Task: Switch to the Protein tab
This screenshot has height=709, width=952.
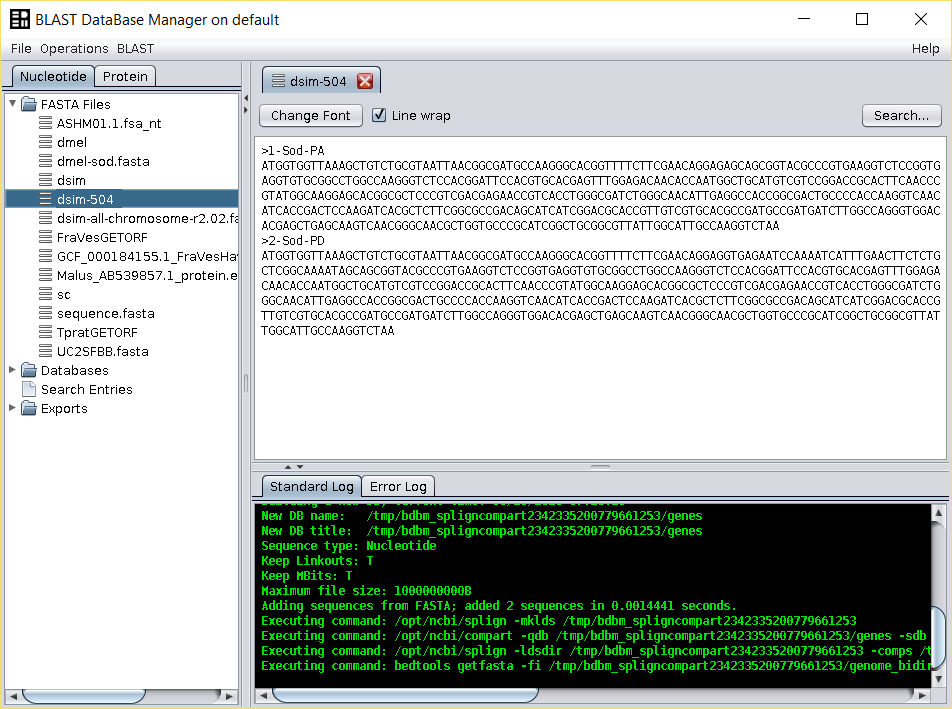Action: [125, 76]
